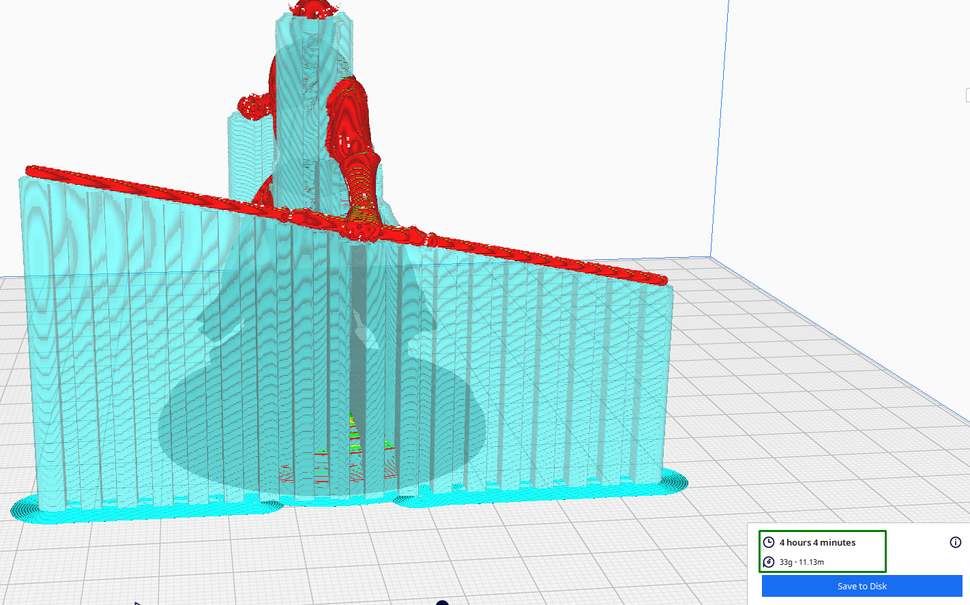Click the white background of the print summary panel
This screenshot has height=605, width=970.
(920, 565)
